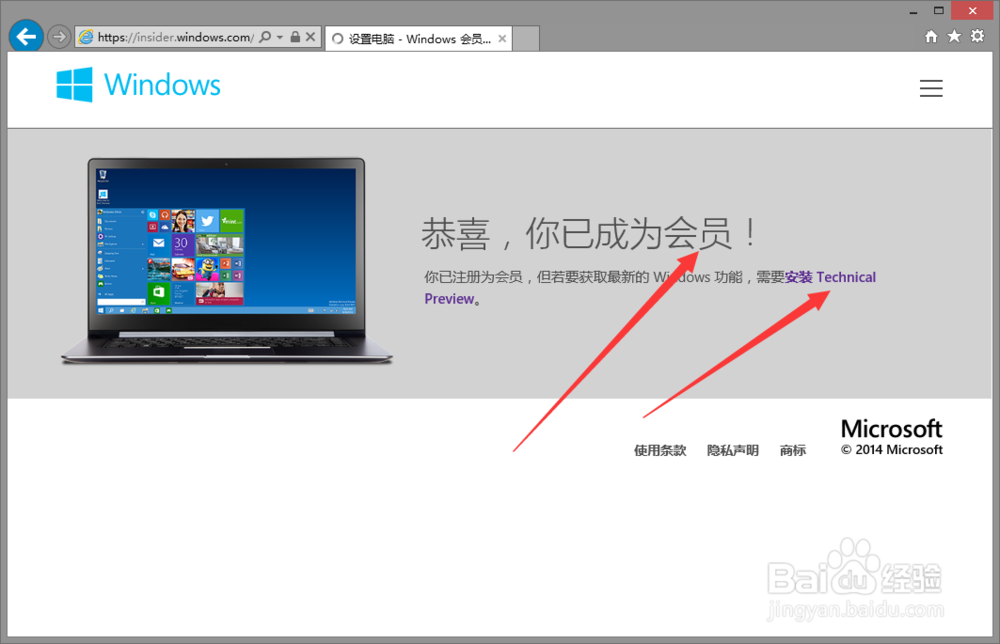This screenshot has width=1000, height=644.
Task: Click the search magnifier in address bar
Action: pyautogui.click(x=265, y=37)
